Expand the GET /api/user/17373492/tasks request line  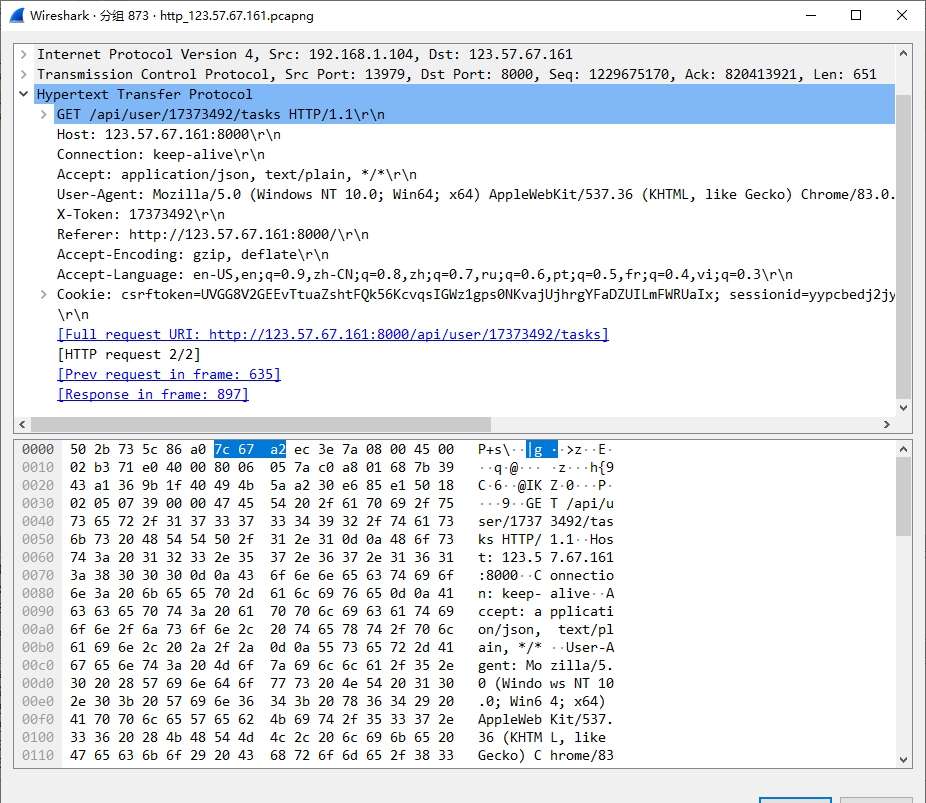(43, 115)
